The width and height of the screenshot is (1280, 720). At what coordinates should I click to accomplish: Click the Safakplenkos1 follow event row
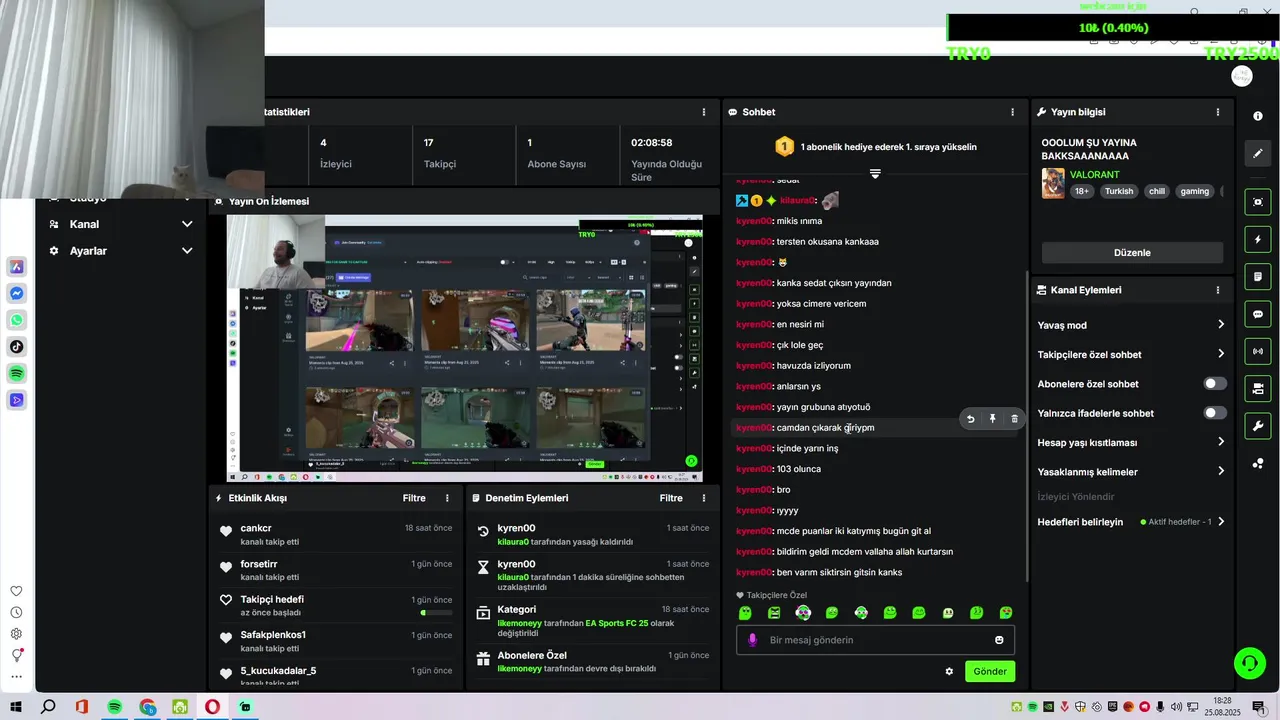336,641
